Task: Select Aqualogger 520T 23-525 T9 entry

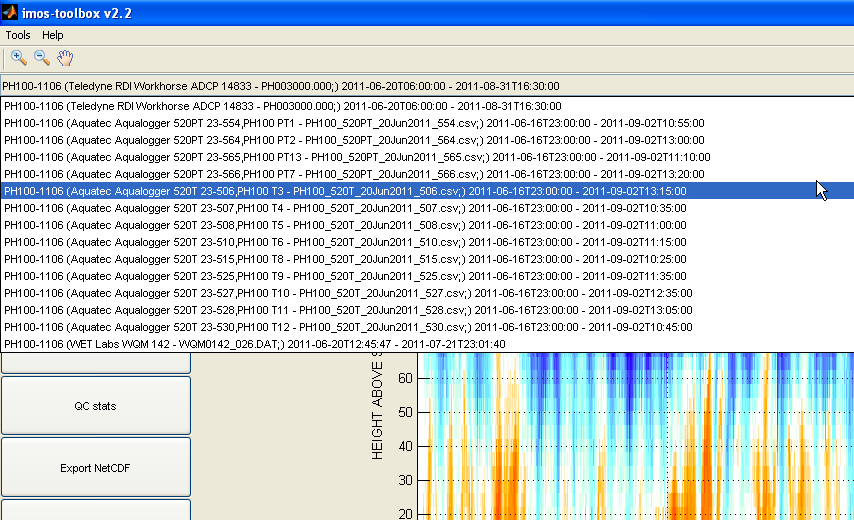Action: tap(427, 276)
